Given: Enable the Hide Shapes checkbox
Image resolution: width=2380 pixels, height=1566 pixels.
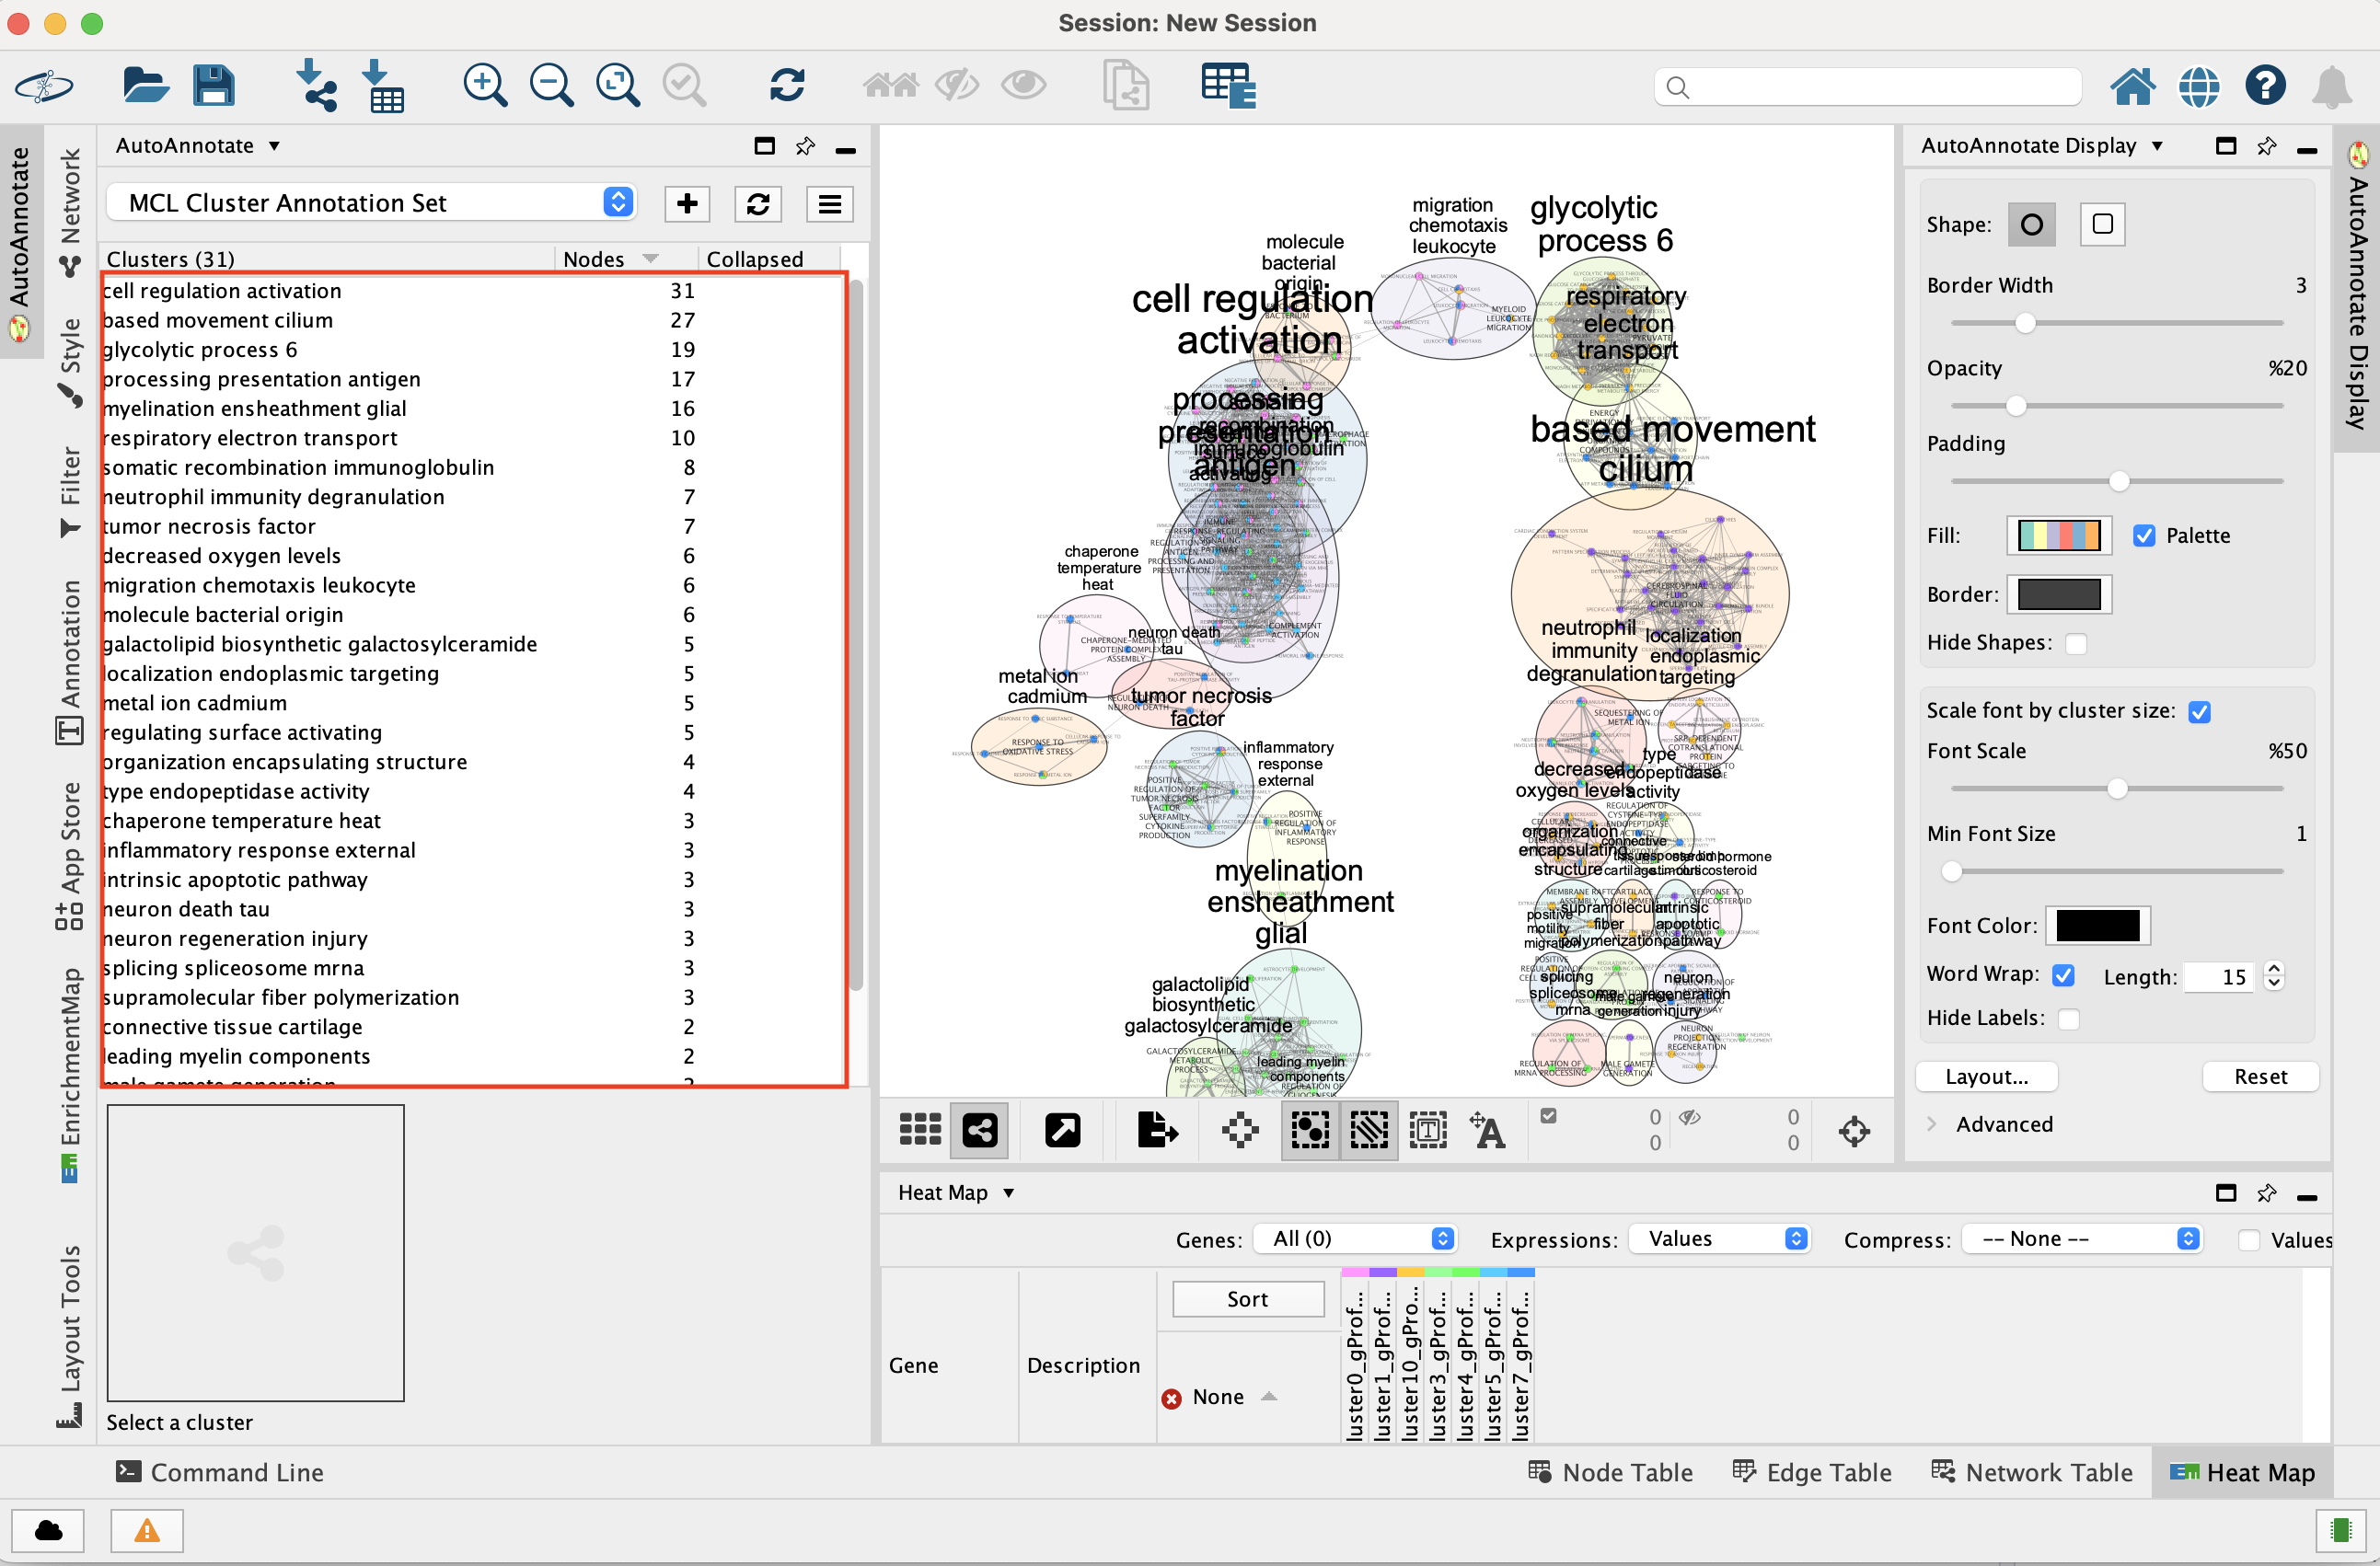Looking at the screenshot, I should click(x=2076, y=643).
